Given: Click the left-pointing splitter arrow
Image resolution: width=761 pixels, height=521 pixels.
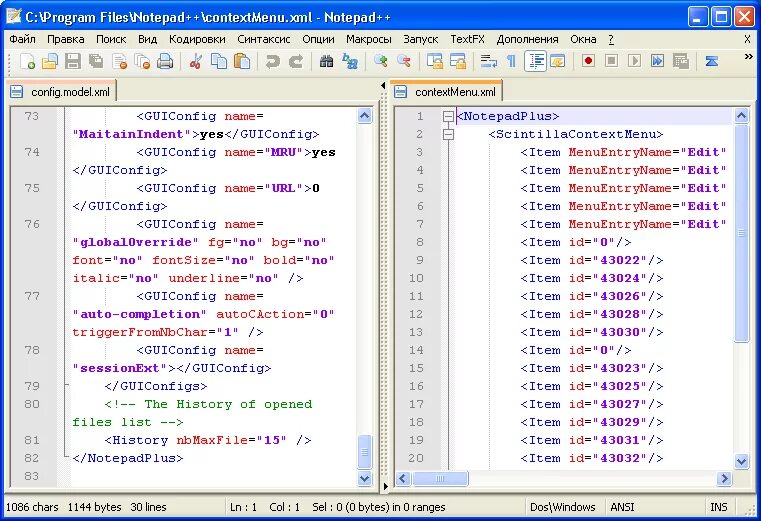Looking at the screenshot, I should coord(383,85).
